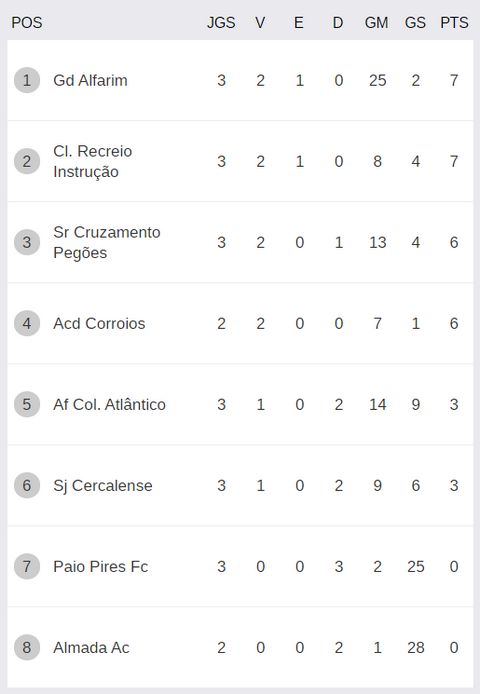The width and height of the screenshot is (480, 694).
Task: Click the GM column header
Action: point(376,23)
